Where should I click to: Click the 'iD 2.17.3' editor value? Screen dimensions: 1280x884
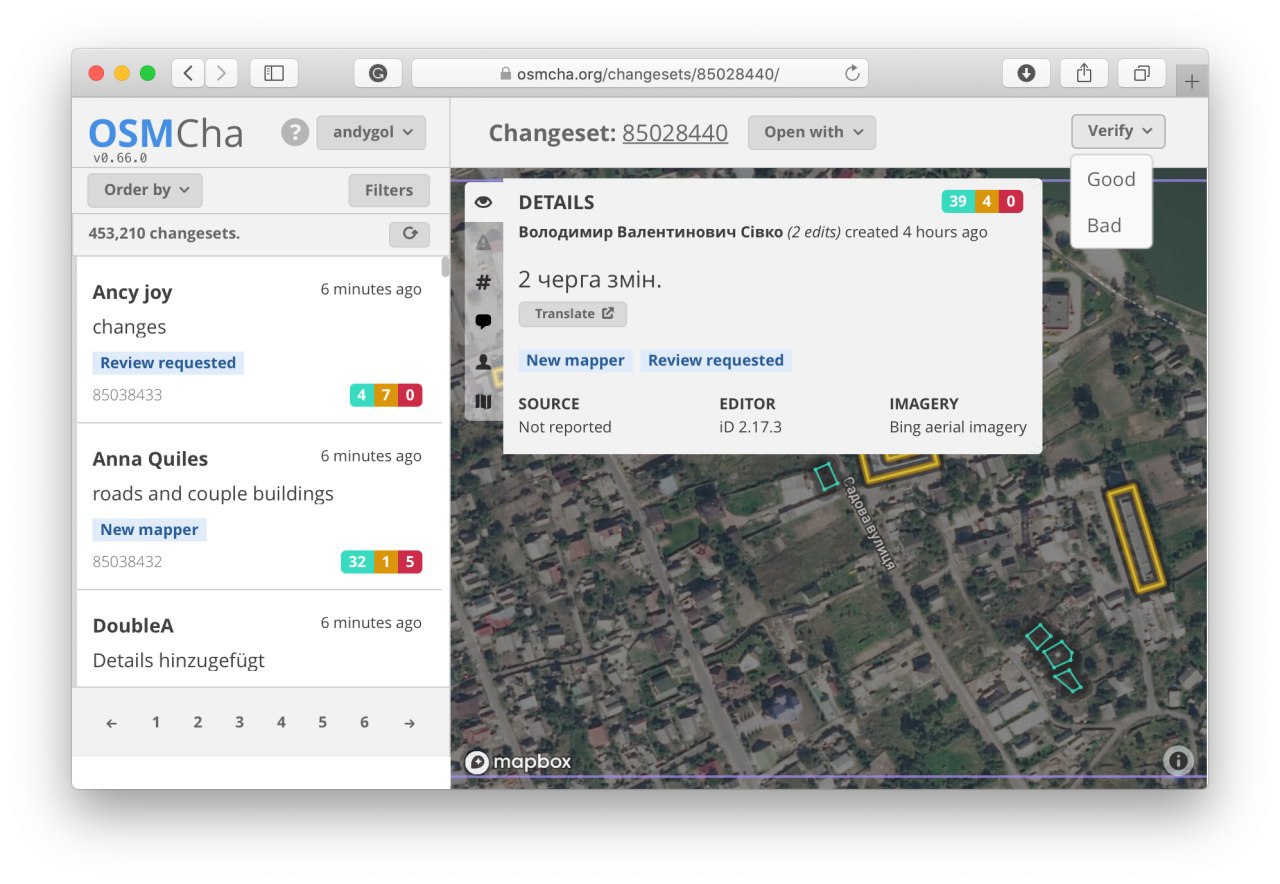coord(750,427)
